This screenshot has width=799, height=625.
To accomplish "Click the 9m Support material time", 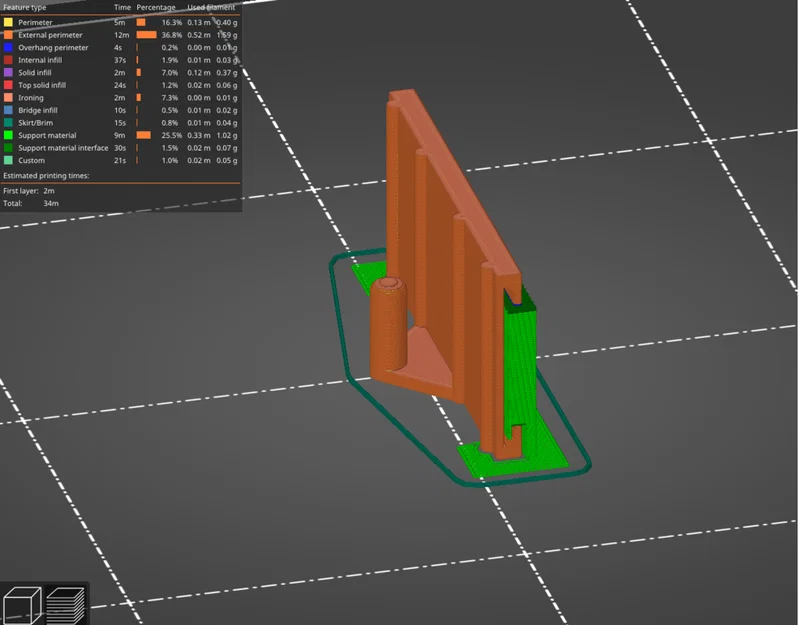I will point(120,135).
